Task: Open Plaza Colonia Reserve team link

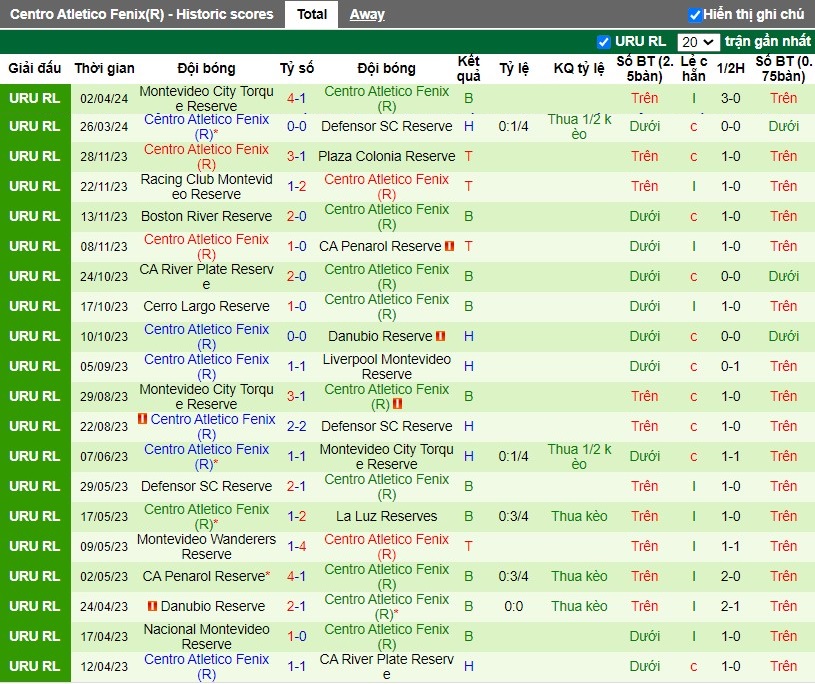Action: pos(387,156)
